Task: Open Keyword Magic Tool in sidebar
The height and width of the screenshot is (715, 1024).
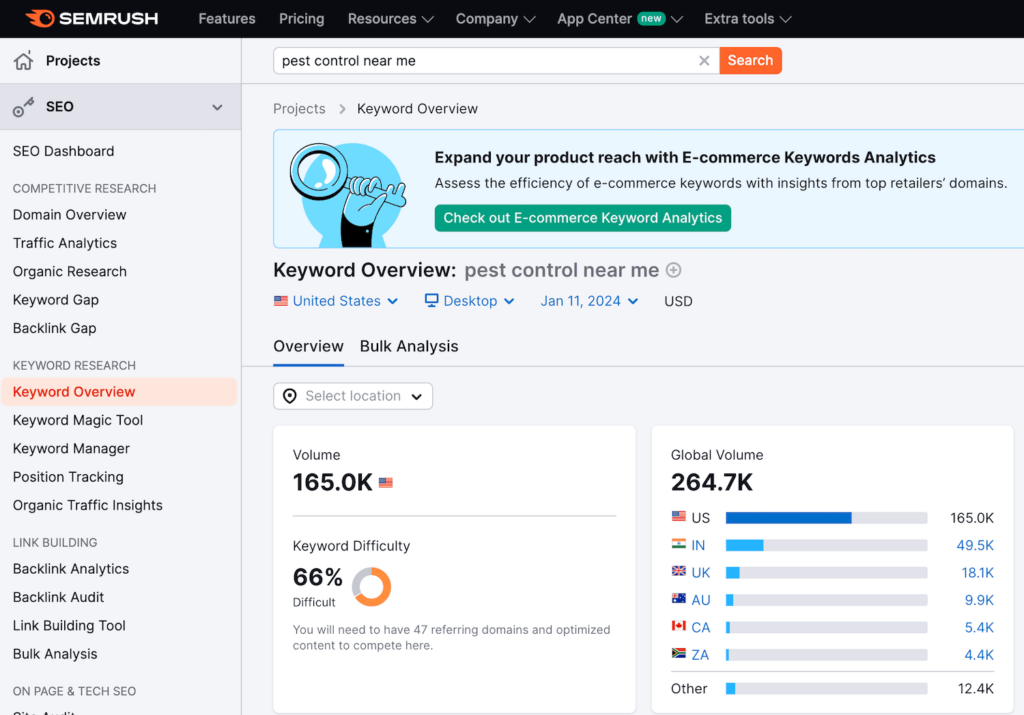Action: click(78, 421)
